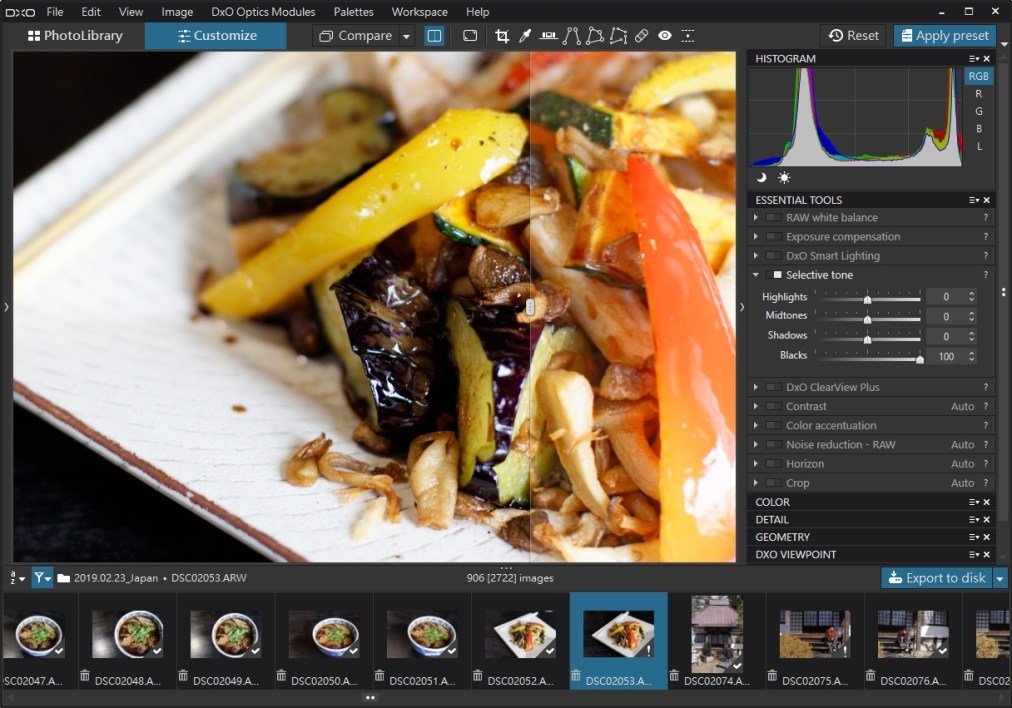The image size is (1012, 708).
Task: Click Shadows value input field
Action: [x=946, y=336]
